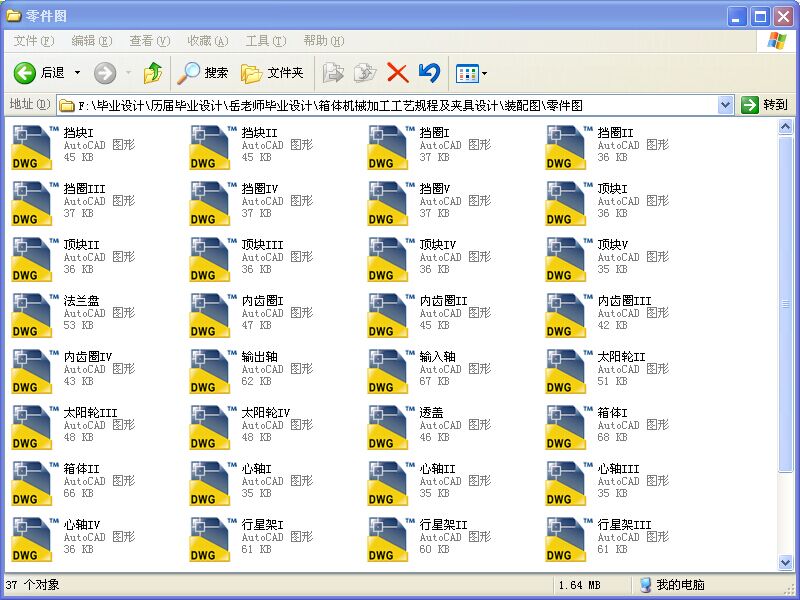Viewport: 800px width, 600px height.
Task: Click the 心轴III file name
Action: click(618, 469)
